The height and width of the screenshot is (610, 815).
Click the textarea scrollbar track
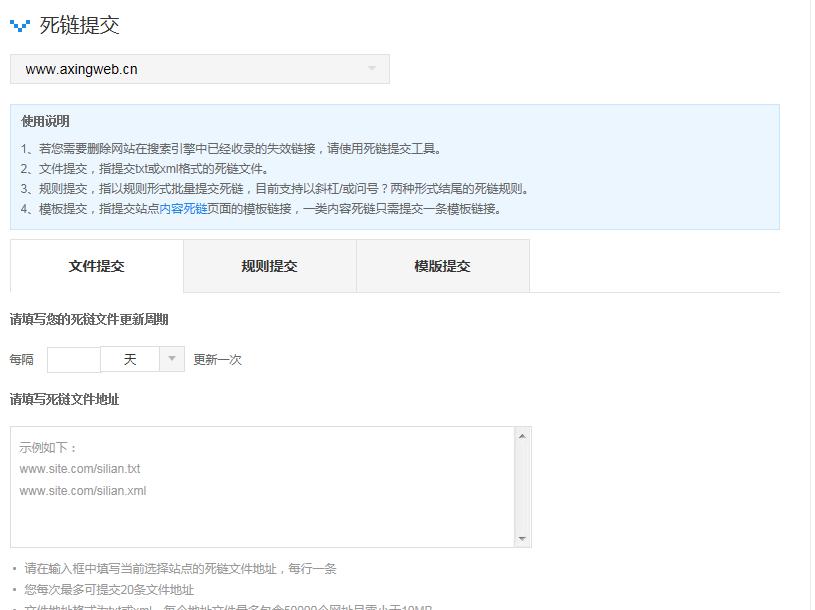[x=519, y=486]
